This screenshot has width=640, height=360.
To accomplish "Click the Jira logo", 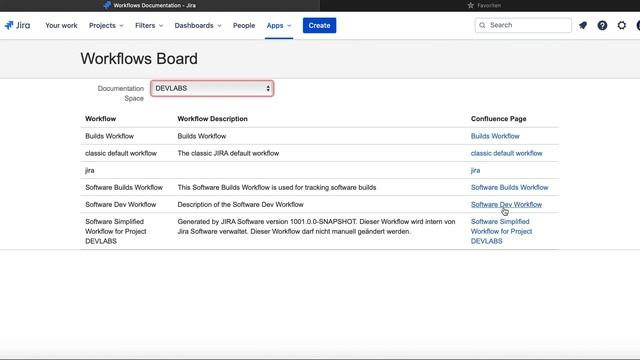I will [x=17, y=25].
